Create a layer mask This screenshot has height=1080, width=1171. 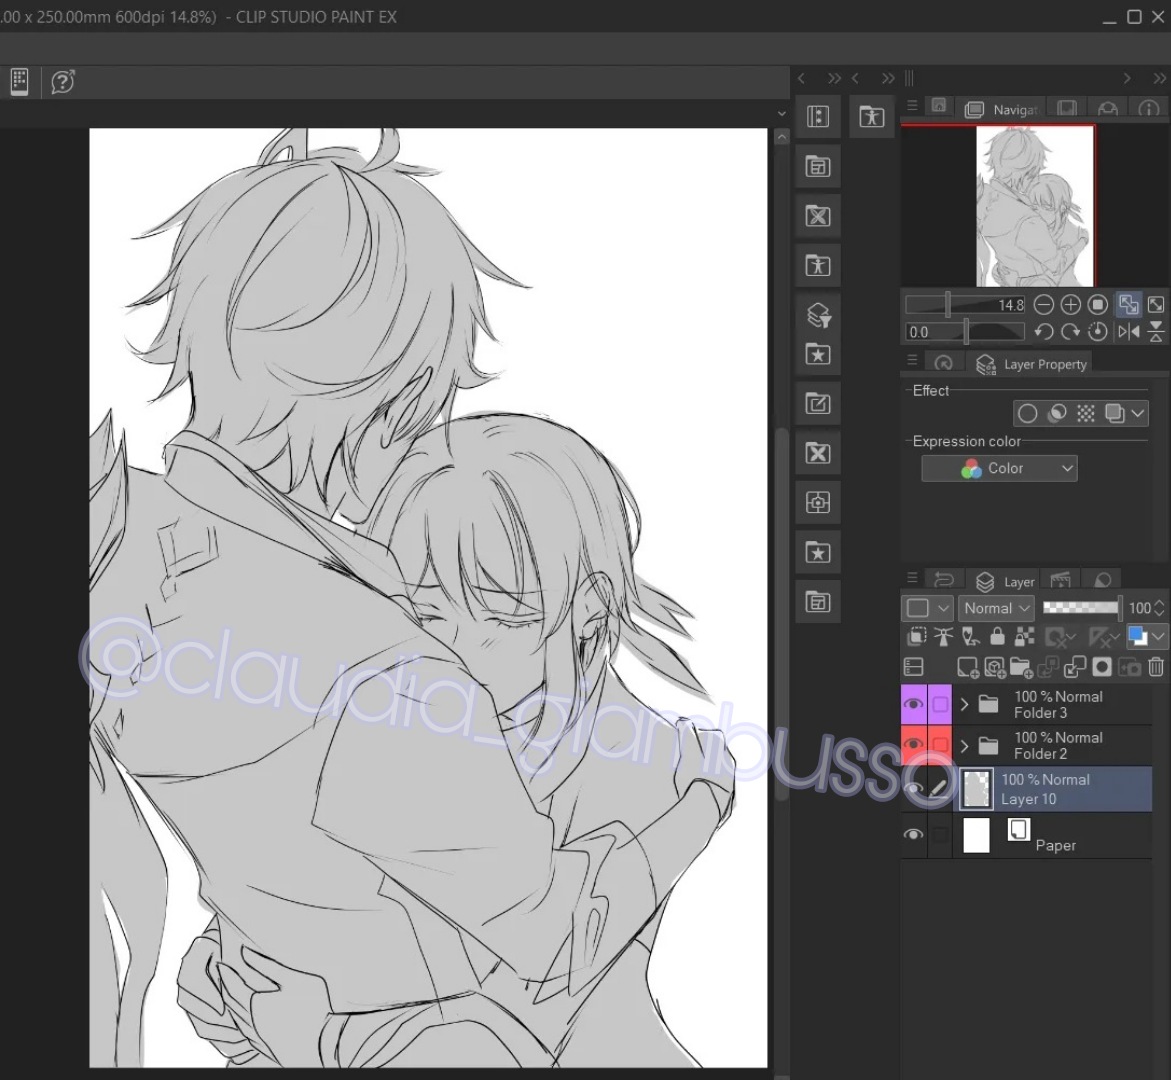pyautogui.click(x=1102, y=667)
